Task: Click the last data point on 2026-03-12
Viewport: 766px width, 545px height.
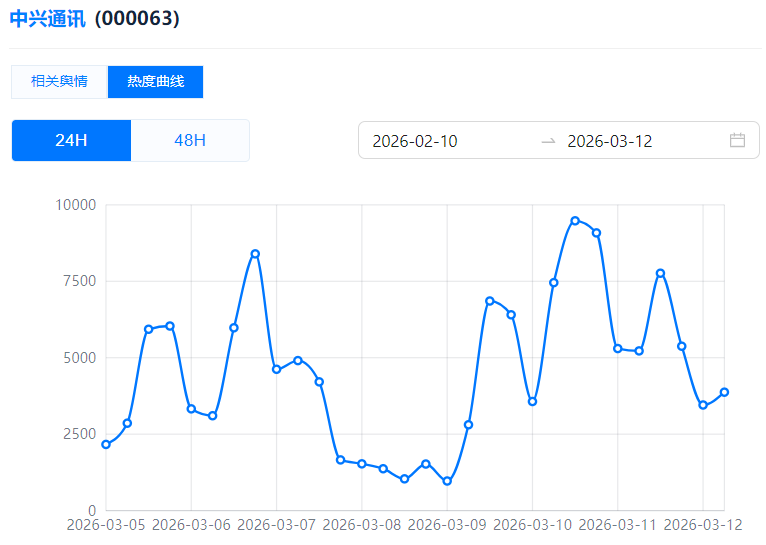Action: tap(724, 392)
